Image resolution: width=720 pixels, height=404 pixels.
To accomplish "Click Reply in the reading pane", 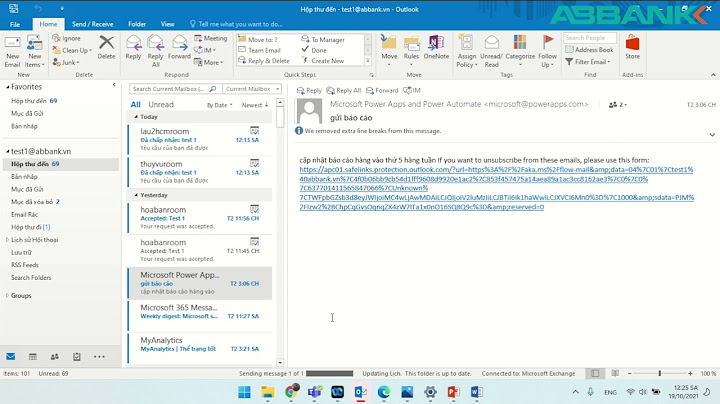I will pos(309,90).
